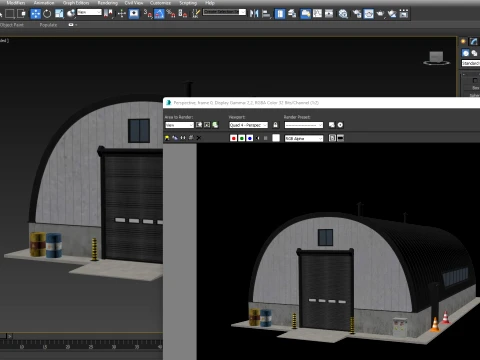The width and height of the screenshot is (480, 360).
Task: Toggle the Scene Explorer button
Action: tap(280, 14)
